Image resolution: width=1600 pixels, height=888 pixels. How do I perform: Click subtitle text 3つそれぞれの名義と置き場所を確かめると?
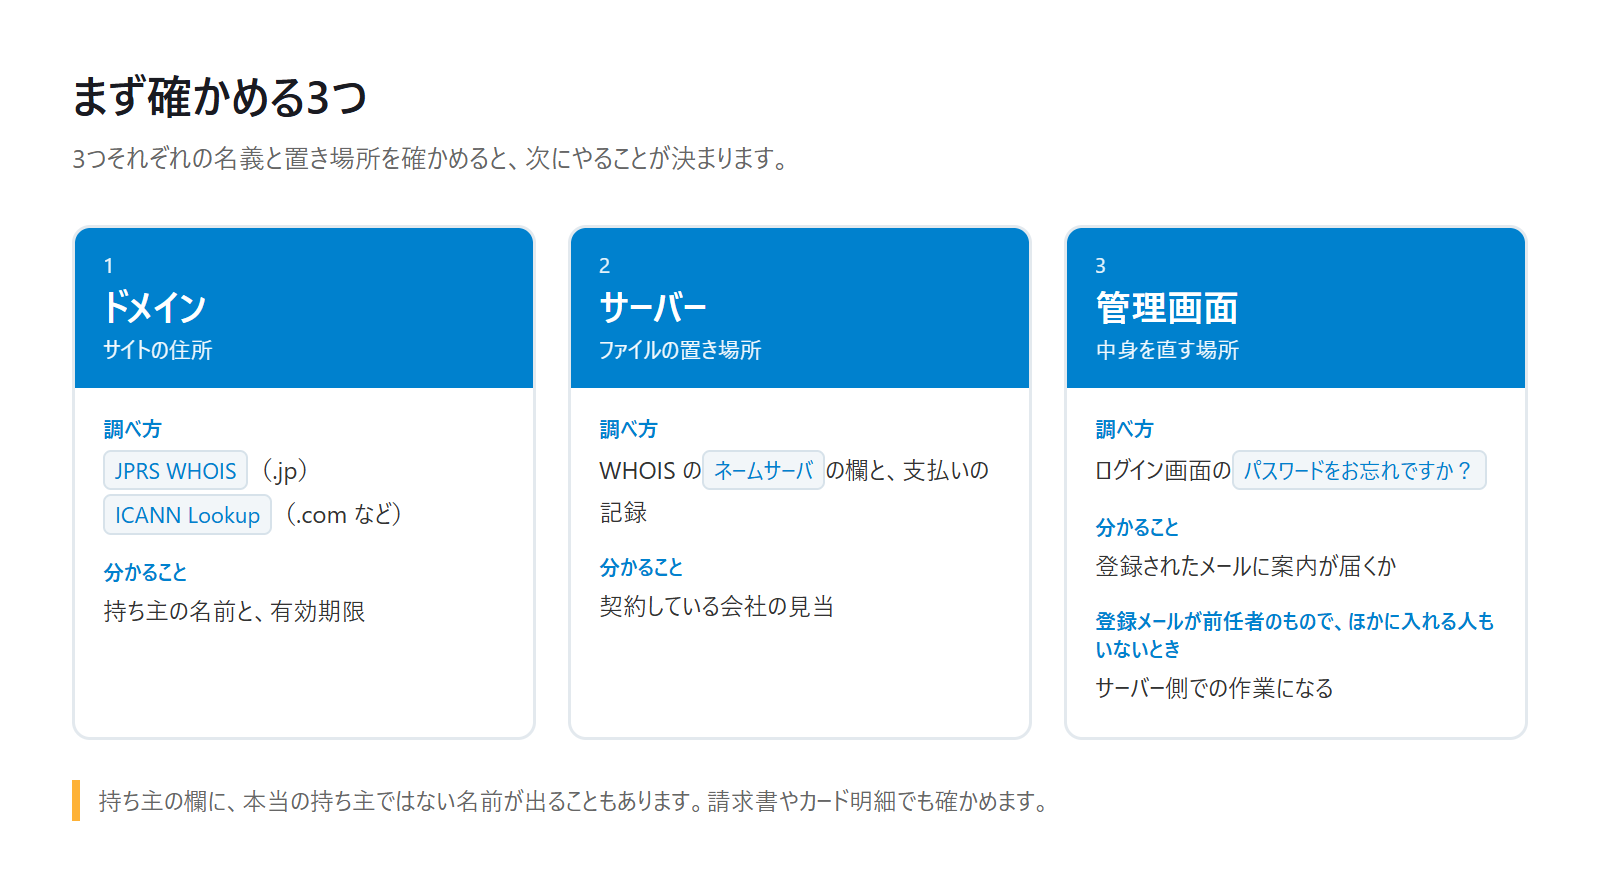[290, 158]
